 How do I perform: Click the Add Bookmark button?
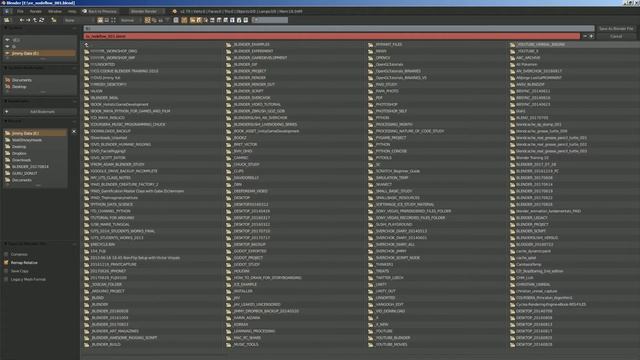click(40, 111)
